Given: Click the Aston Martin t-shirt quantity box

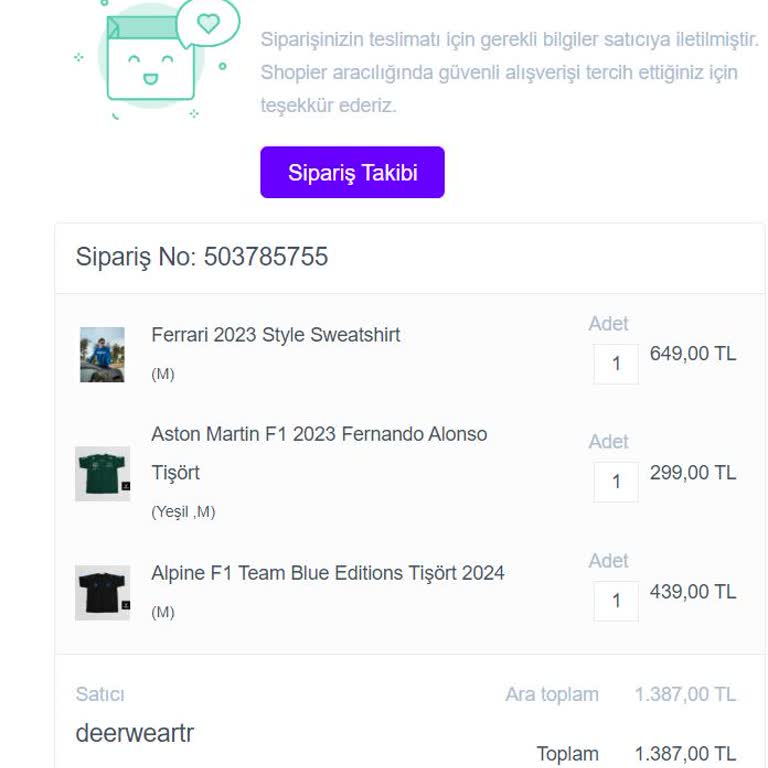Looking at the screenshot, I should coord(615,481).
